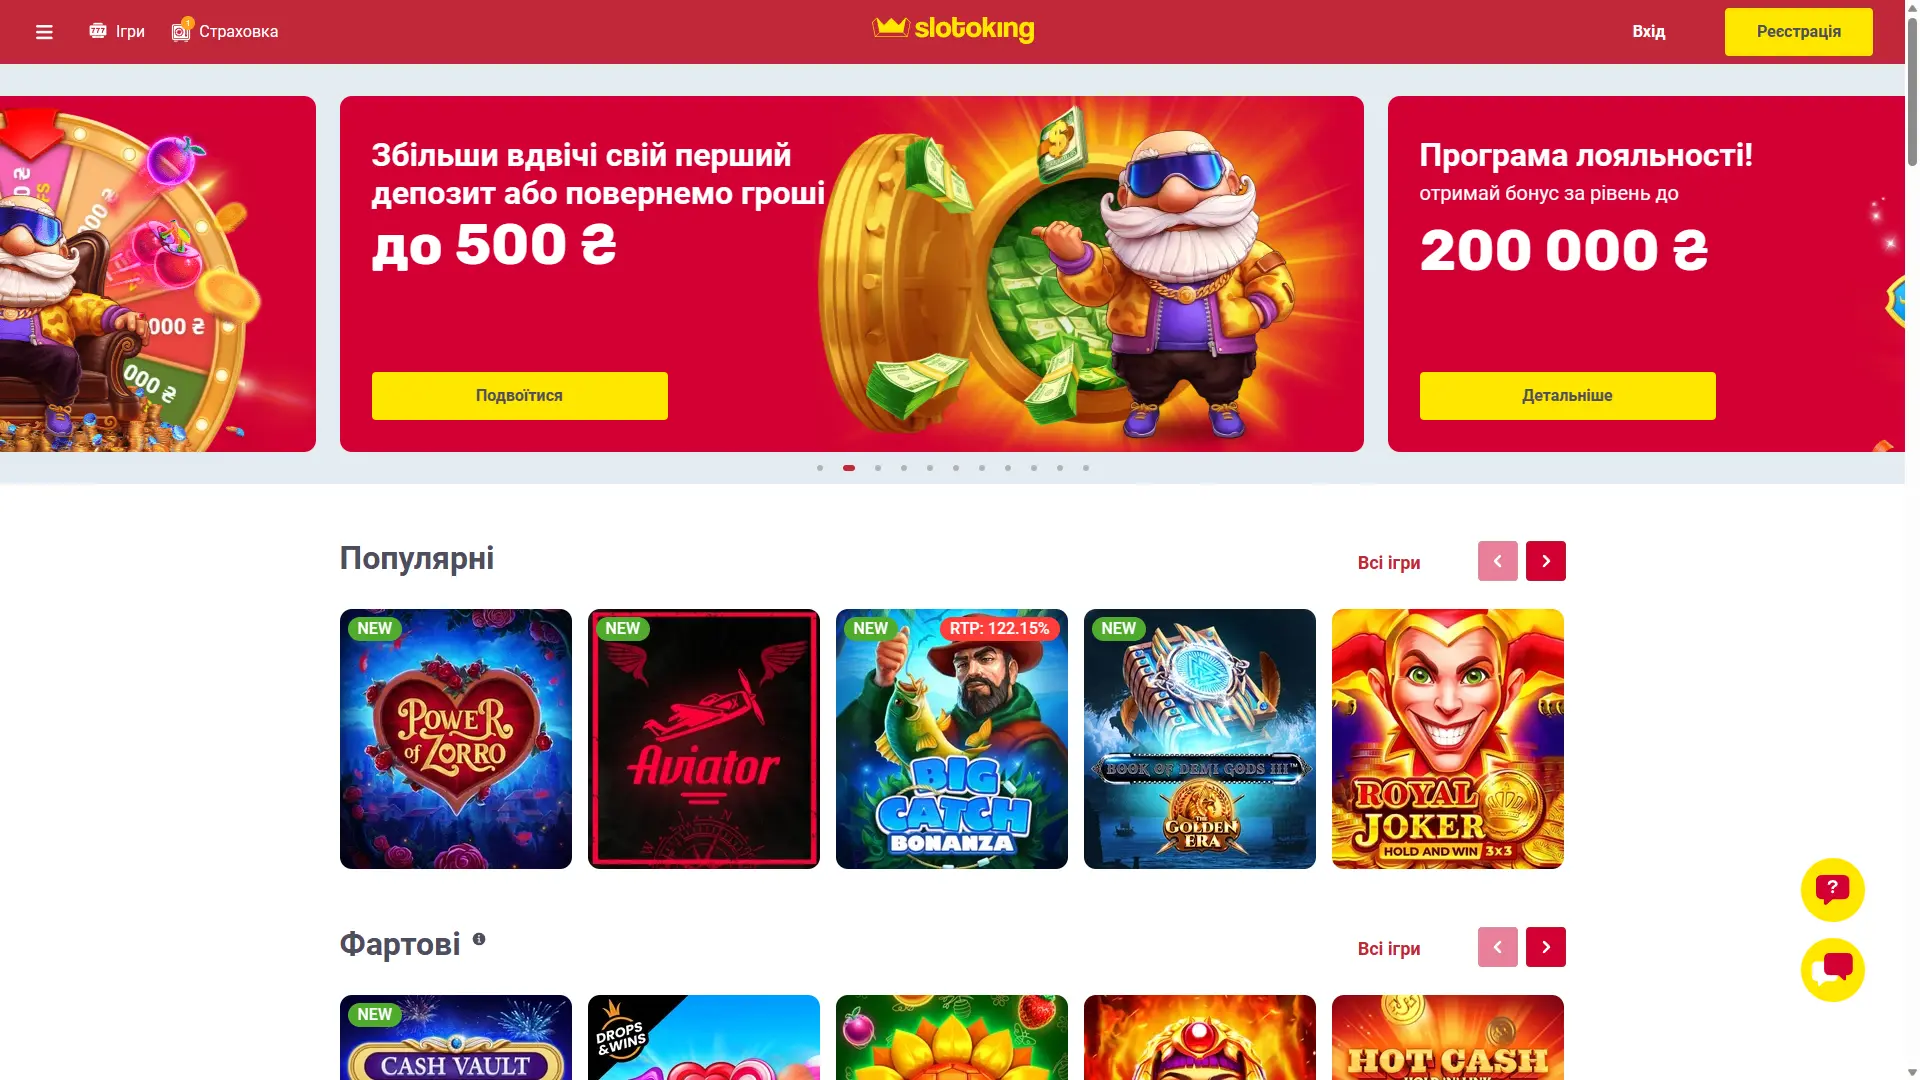This screenshot has height=1080, width=1920.
Task: Show info icon next to Фартові
Action: coord(479,939)
